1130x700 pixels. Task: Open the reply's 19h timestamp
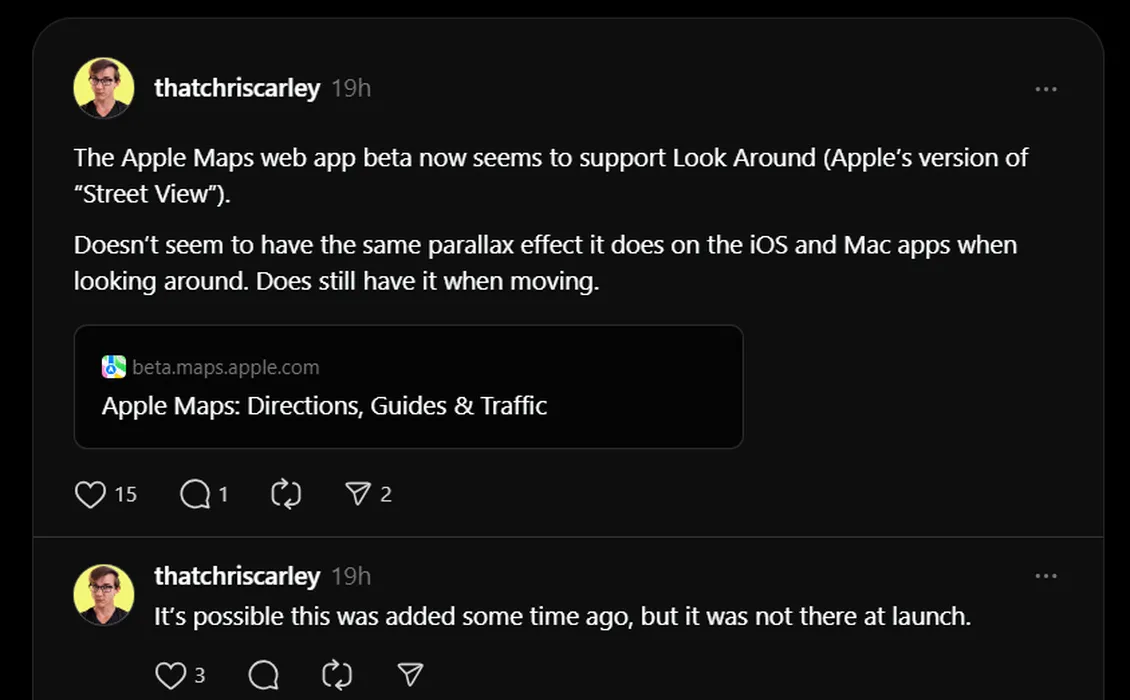[351, 577]
